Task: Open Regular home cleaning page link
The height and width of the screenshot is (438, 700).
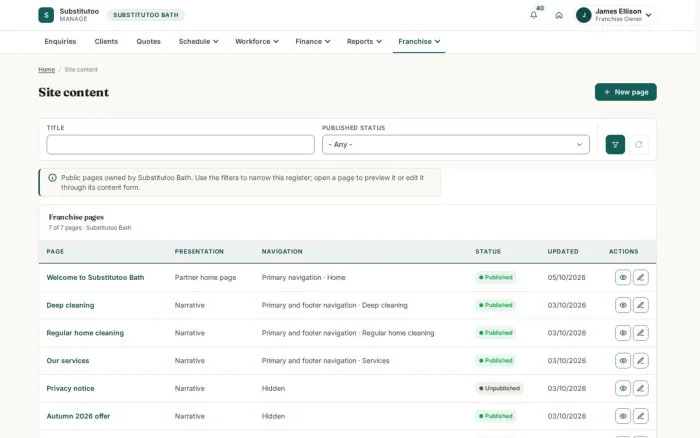Action: click(85, 333)
